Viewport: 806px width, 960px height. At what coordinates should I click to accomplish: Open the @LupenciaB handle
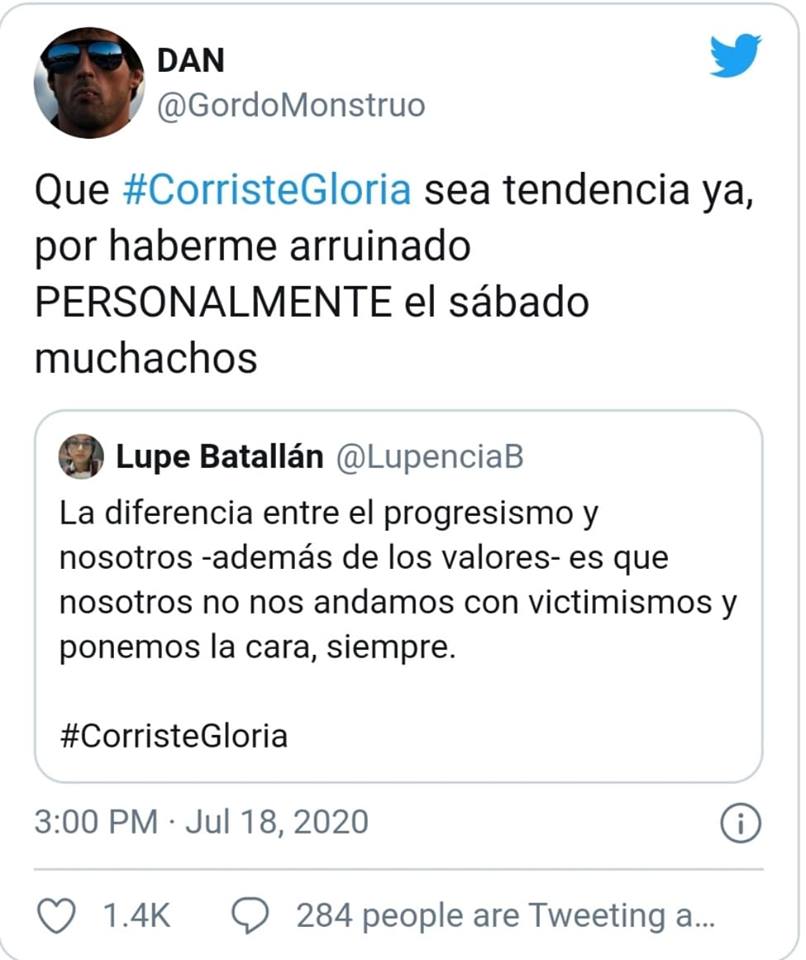(429, 457)
